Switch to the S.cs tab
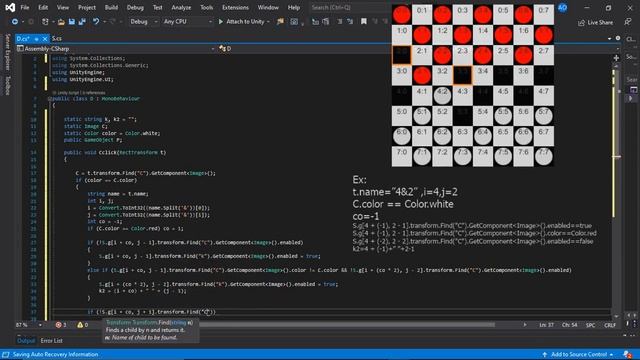This screenshot has height=360, width=640. click(x=57, y=38)
